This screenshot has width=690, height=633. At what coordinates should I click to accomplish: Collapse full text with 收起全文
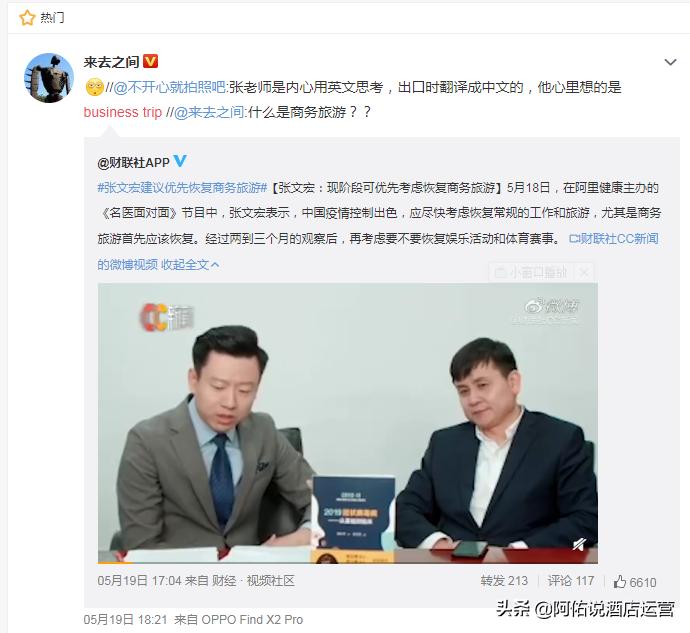coord(190,265)
